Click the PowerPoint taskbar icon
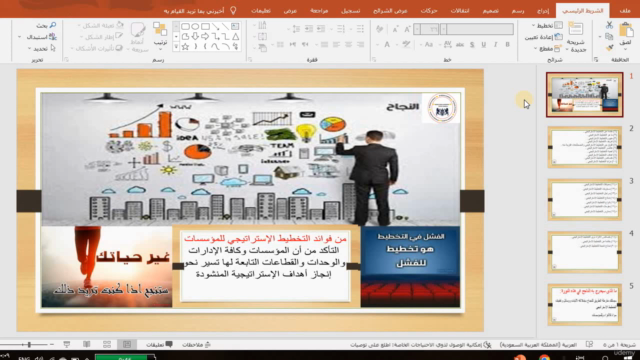Screen dimensions: 640x360 [520, 357]
